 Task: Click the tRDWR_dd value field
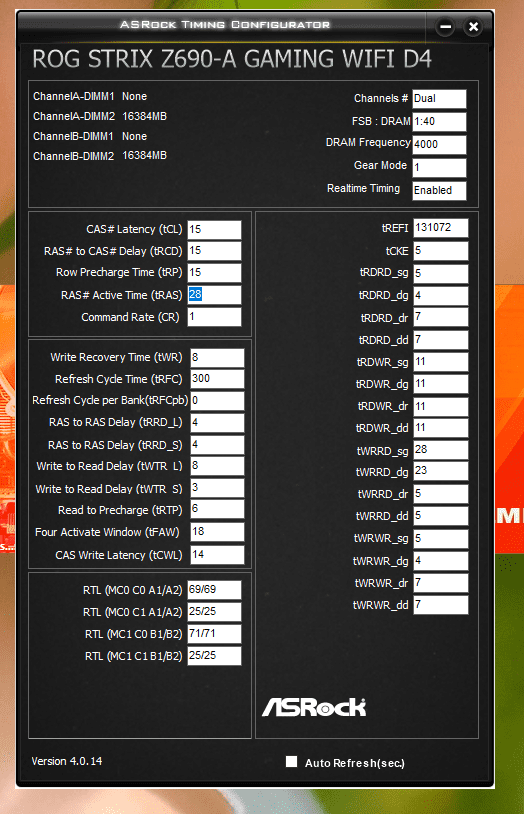coord(441,428)
